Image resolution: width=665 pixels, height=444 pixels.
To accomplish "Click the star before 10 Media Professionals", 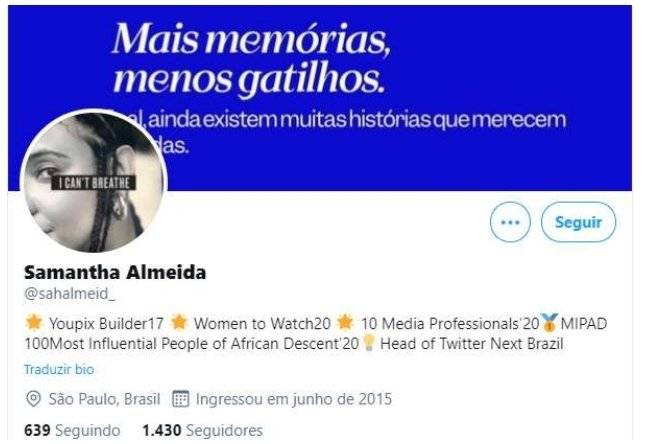I will [345, 322].
